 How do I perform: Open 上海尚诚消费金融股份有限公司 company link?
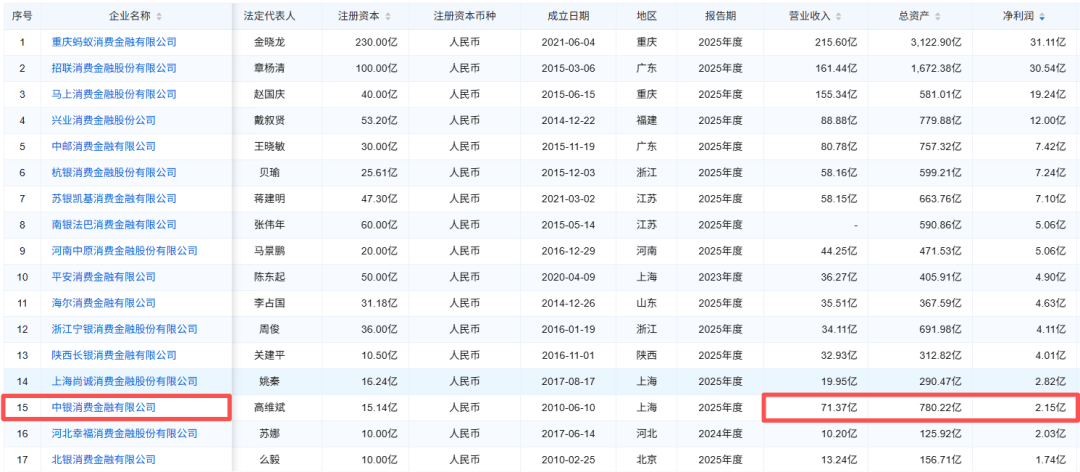click(125, 381)
